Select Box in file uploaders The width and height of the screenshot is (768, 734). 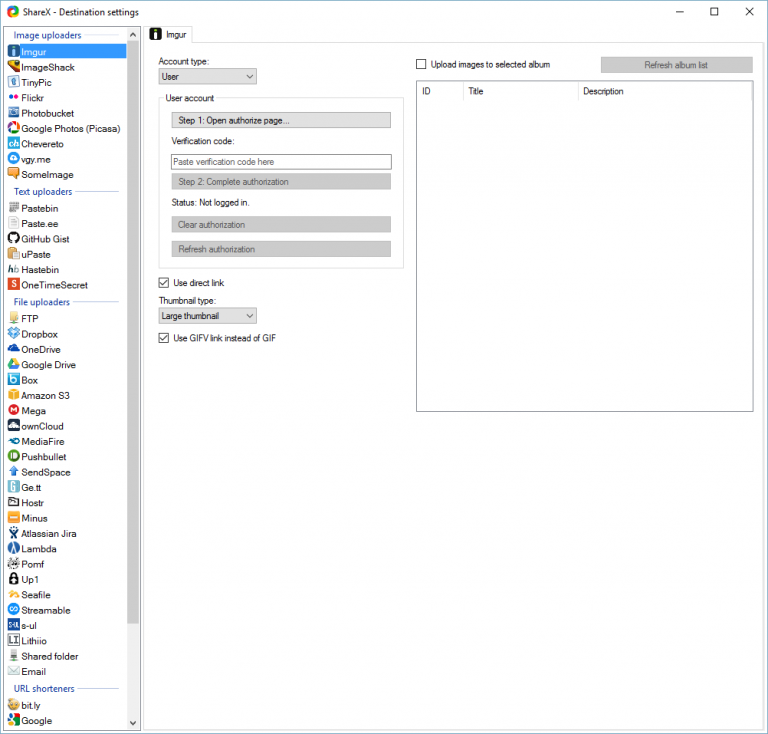click(23, 380)
